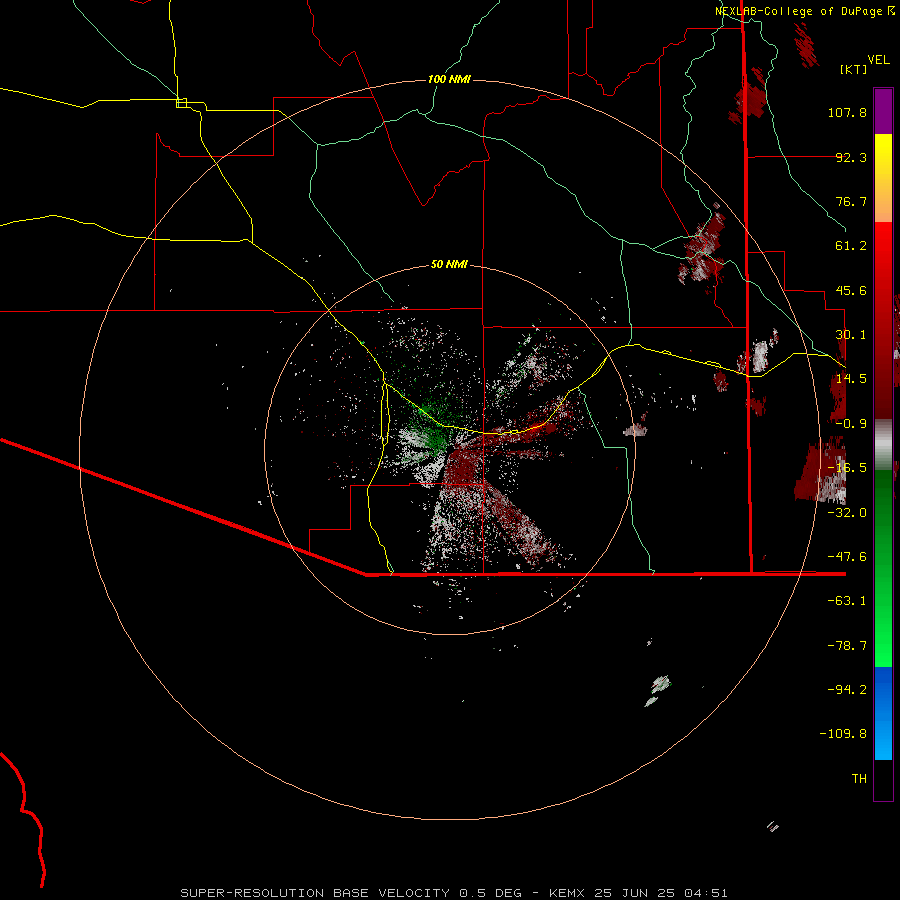Click the blue color band in the legend
This screenshot has width=900, height=900.
coord(883,713)
